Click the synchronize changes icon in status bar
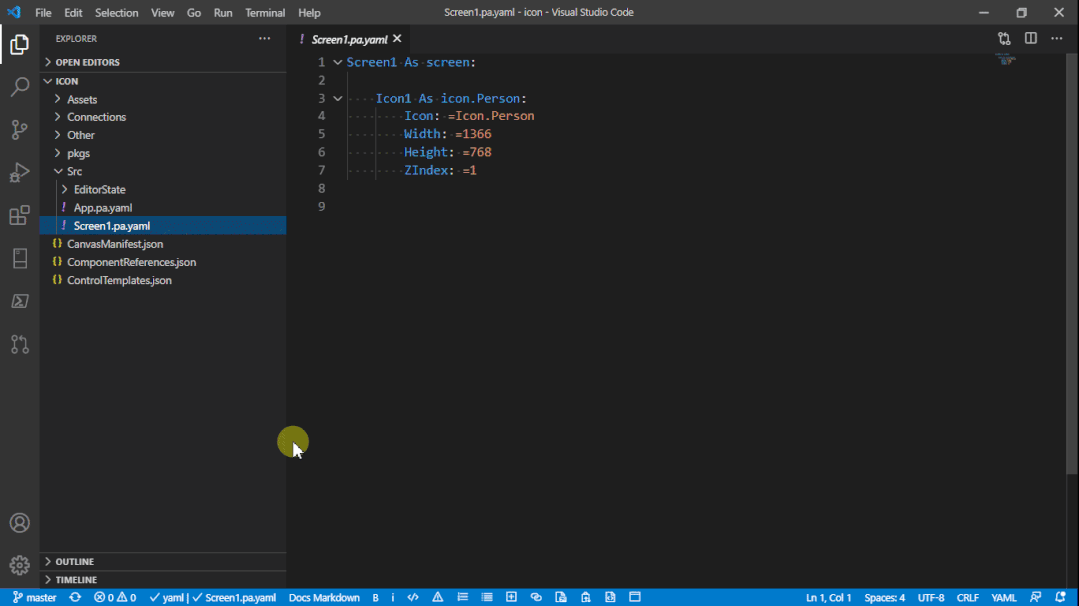 [x=75, y=597]
